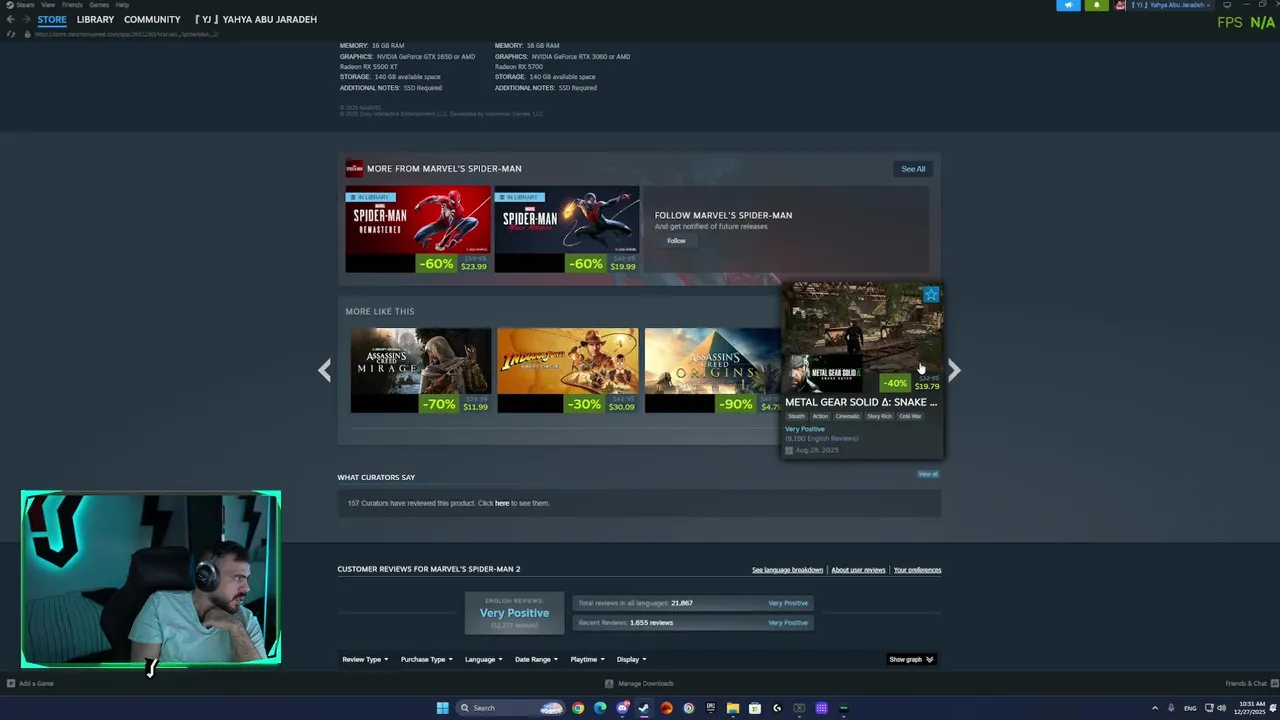Reload the page with the refresh icon
1280x720 pixels.
[x=11, y=34]
